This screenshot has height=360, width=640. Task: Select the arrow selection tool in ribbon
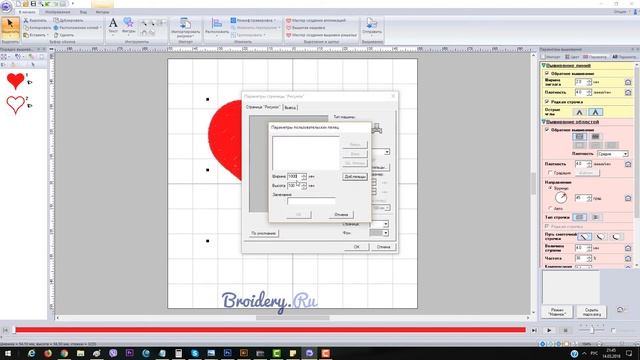tap(10, 28)
